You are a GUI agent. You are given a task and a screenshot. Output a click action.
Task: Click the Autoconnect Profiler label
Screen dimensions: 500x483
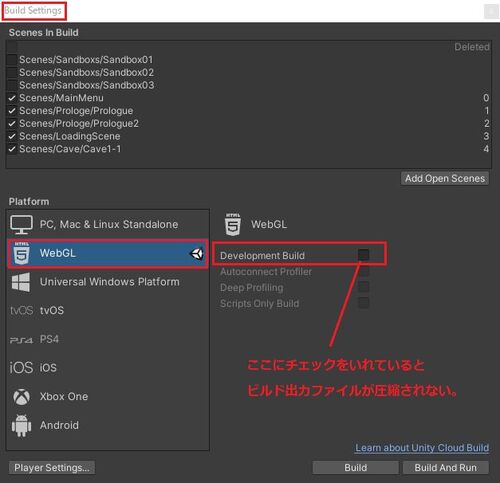pyautogui.click(x=266, y=272)
